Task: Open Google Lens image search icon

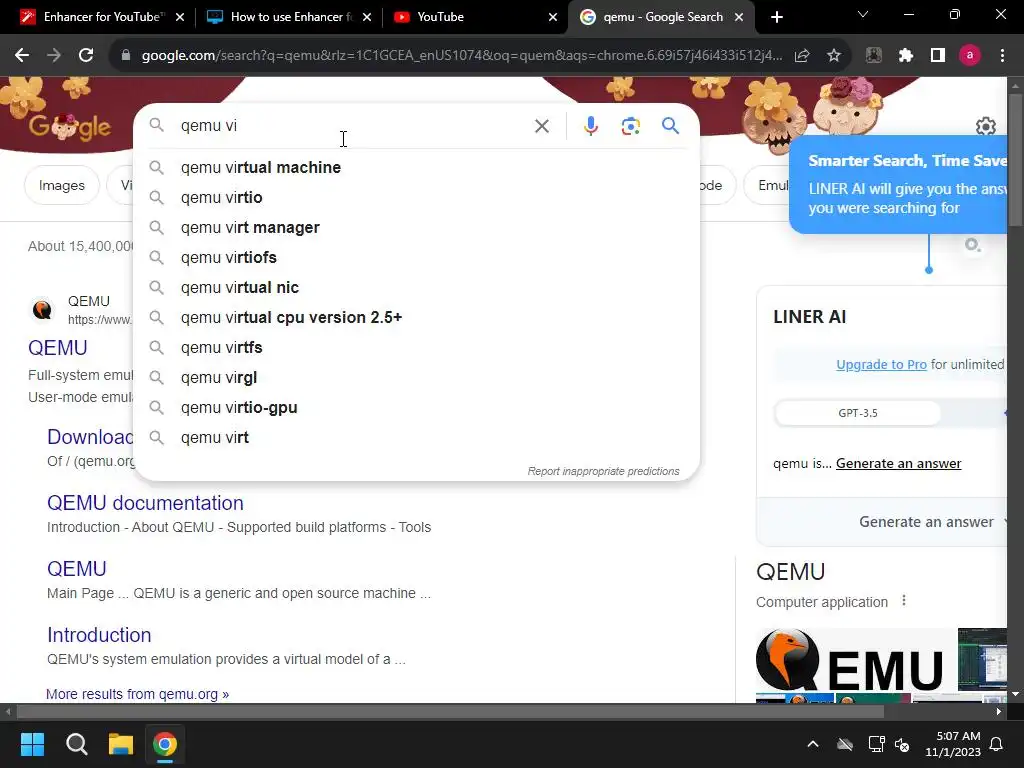Action: (x=630, y=126)
